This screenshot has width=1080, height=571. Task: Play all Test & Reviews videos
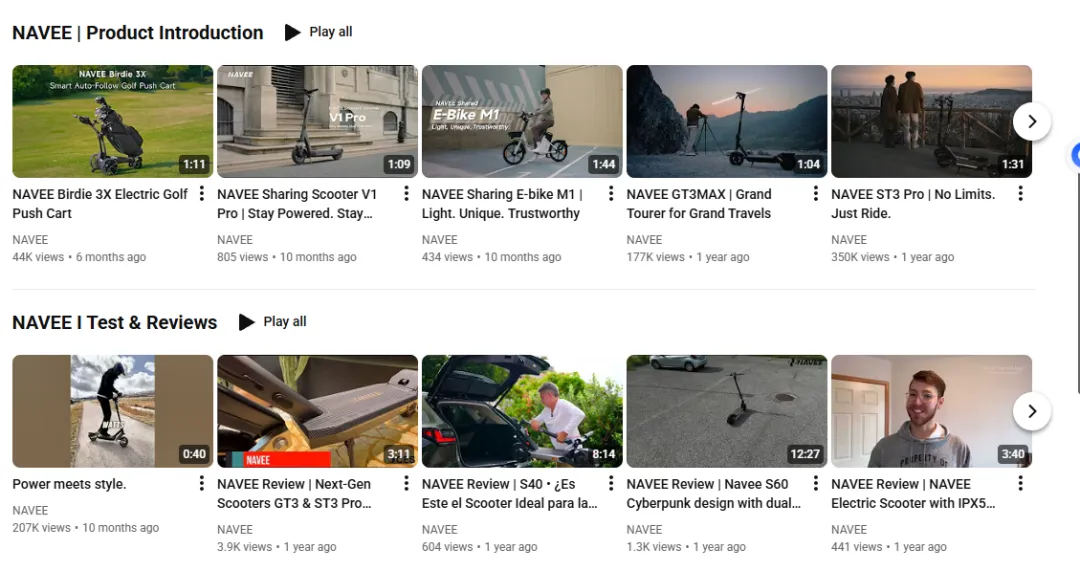pyautogui.click(x=273, y=322)
